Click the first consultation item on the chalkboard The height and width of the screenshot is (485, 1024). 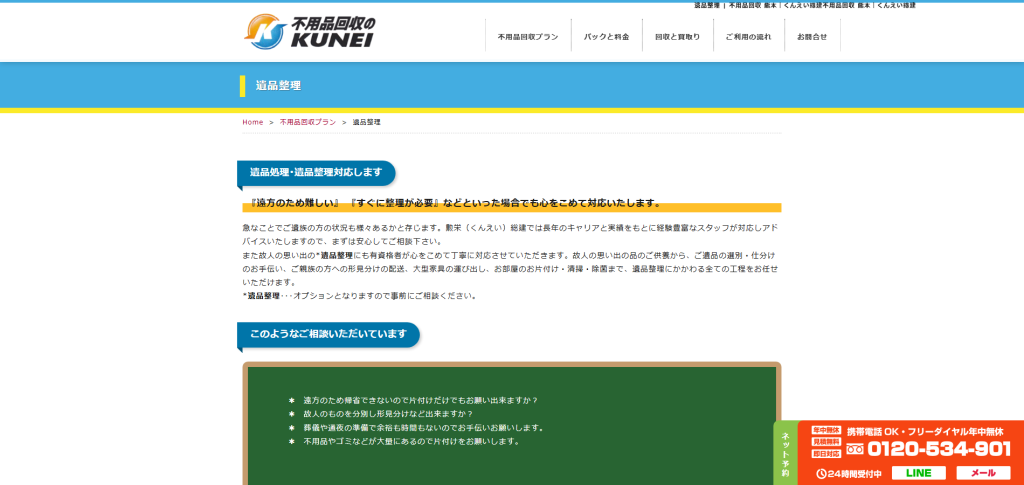420,400
